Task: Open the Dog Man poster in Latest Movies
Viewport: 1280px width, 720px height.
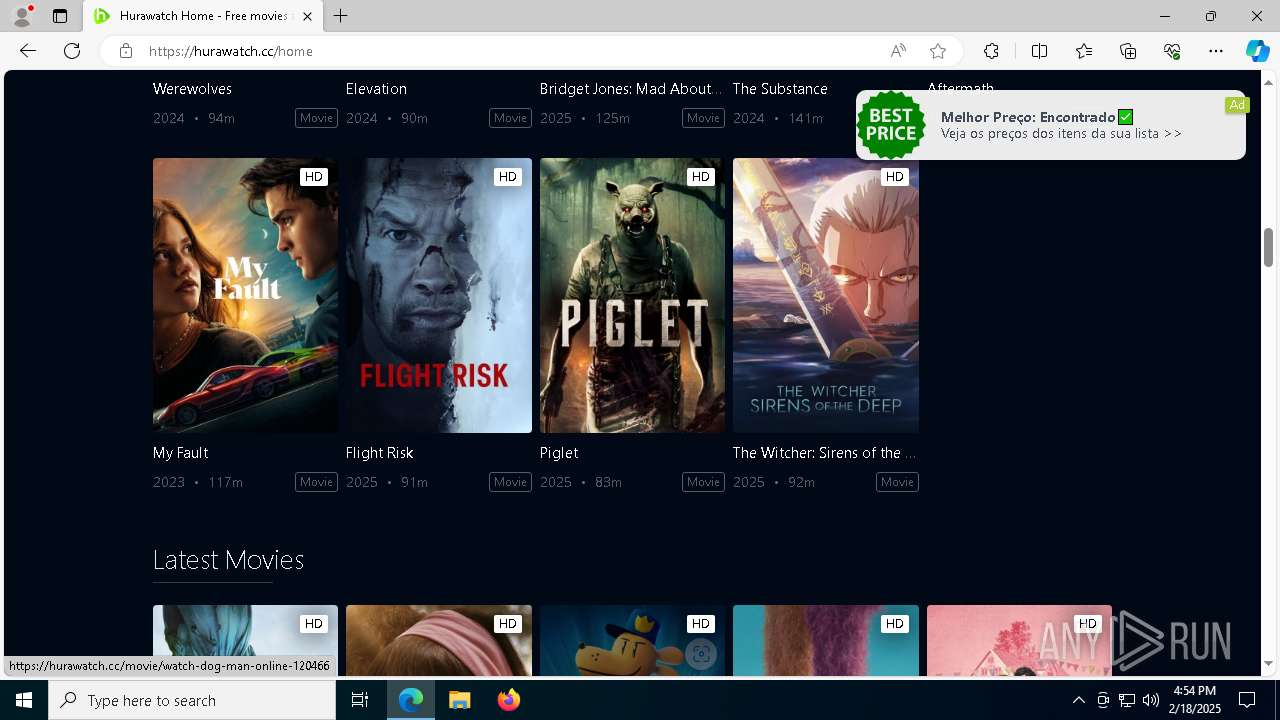Action: tap(632, 641)
